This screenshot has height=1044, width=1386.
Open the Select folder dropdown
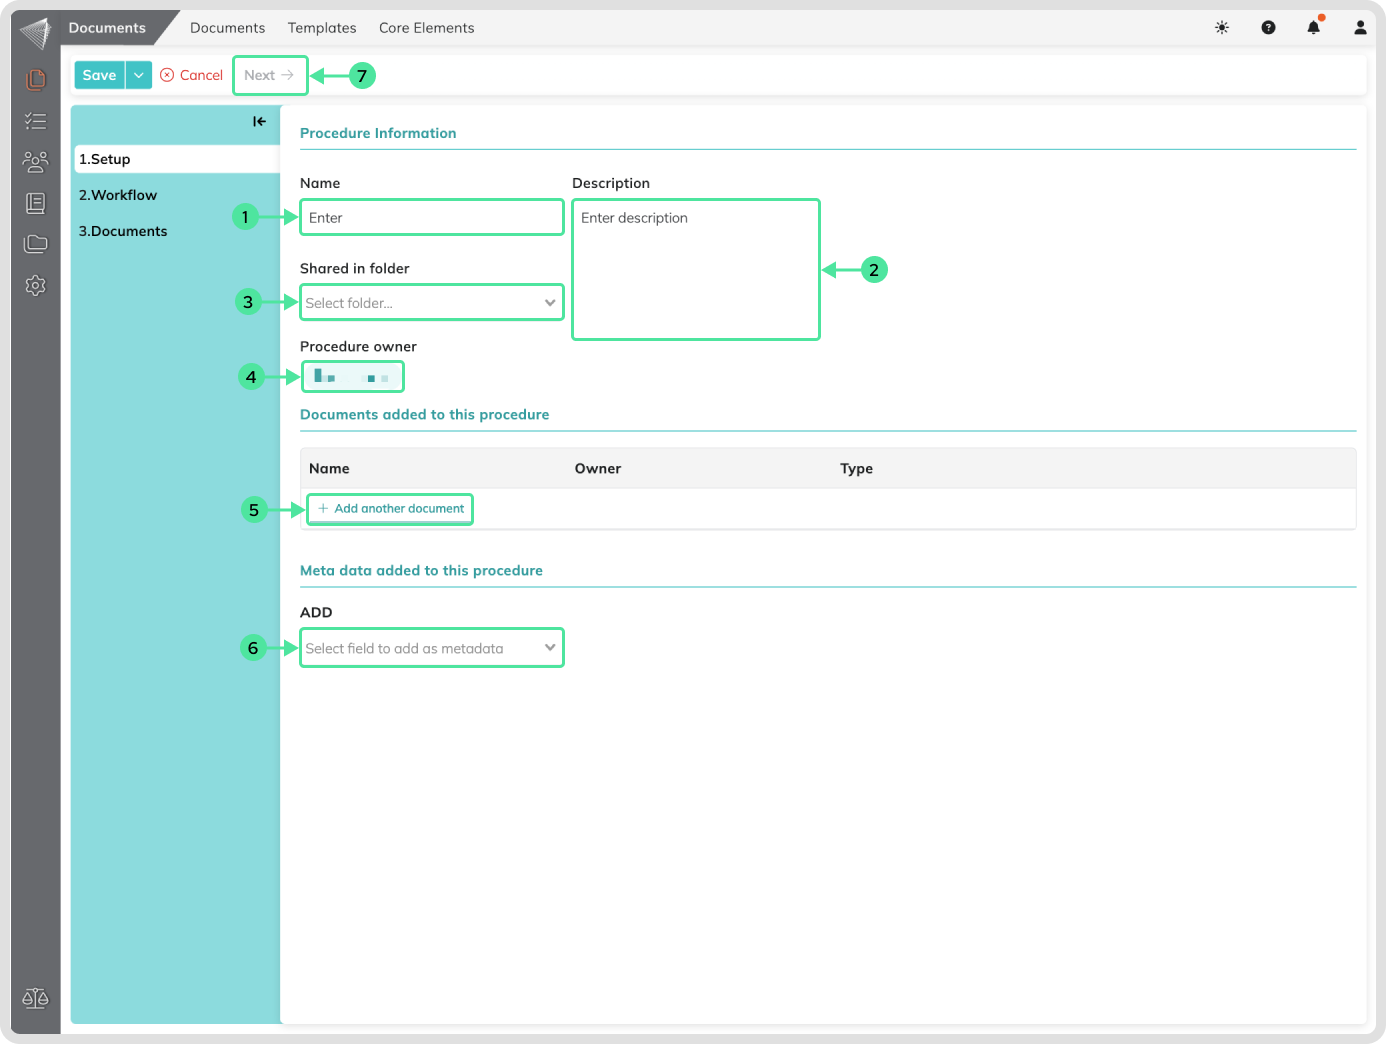pyautogui.click(x=432, y=303)
